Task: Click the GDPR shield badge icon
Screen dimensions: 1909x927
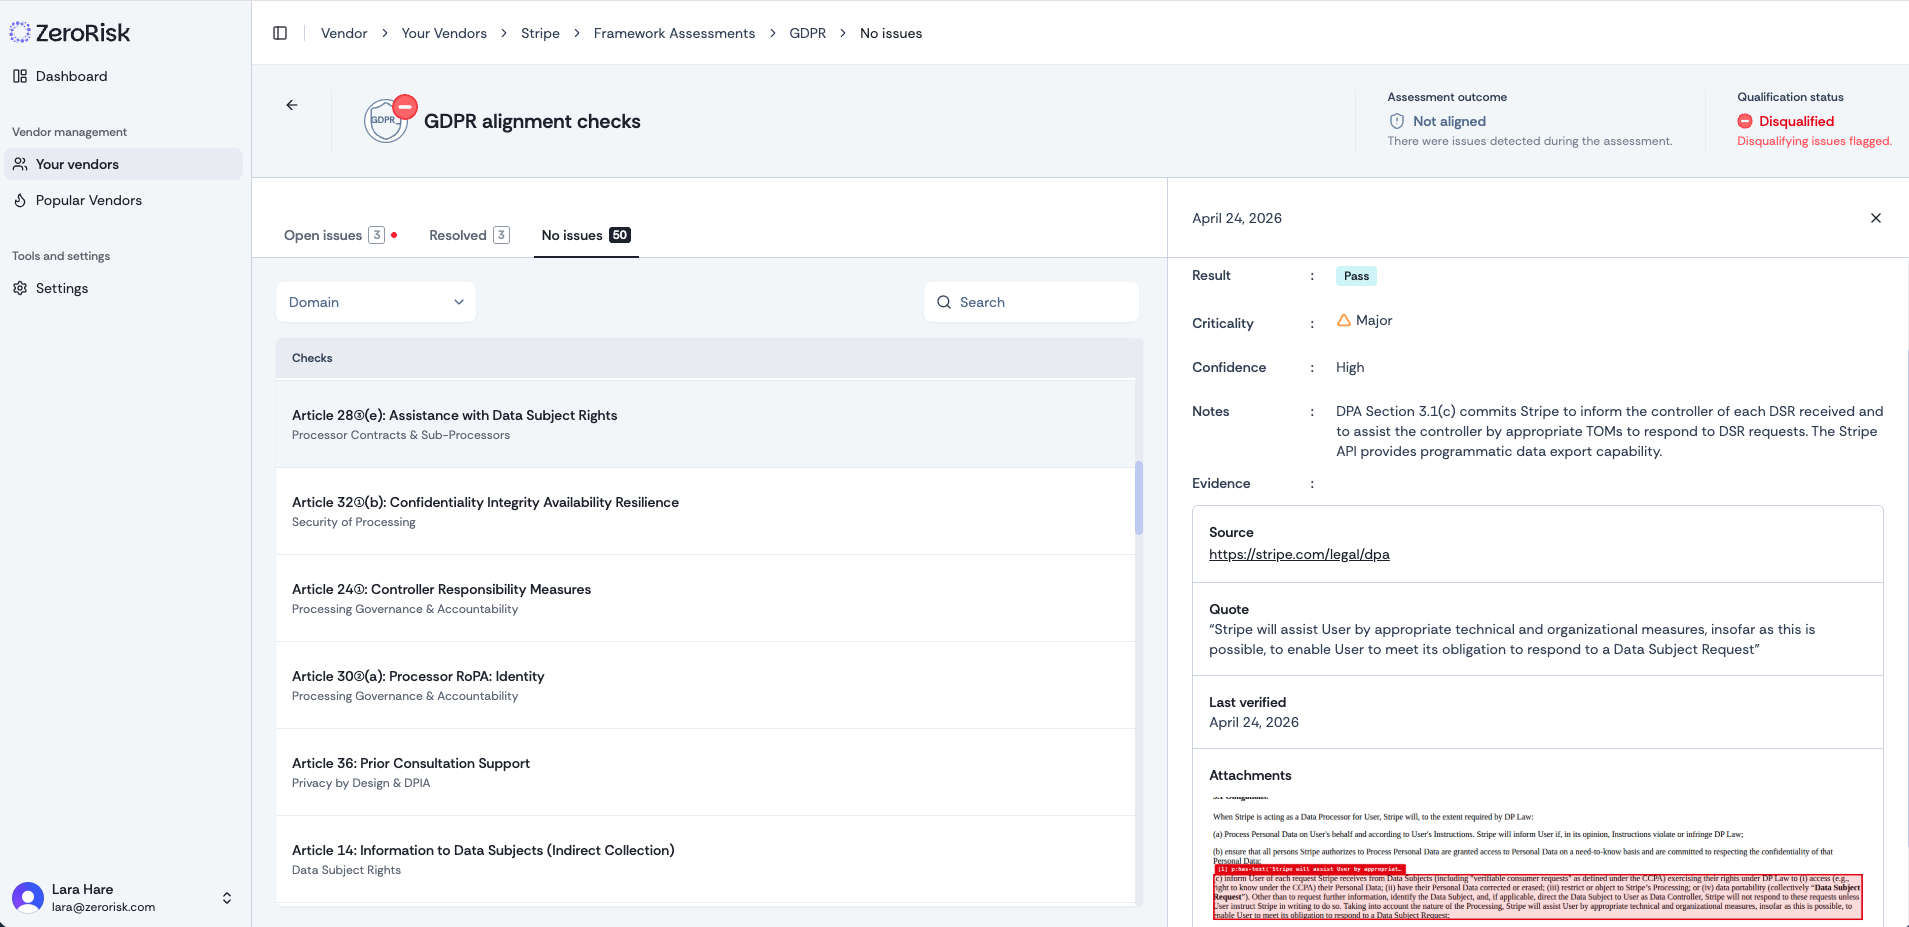Action: tap(387, 121)
